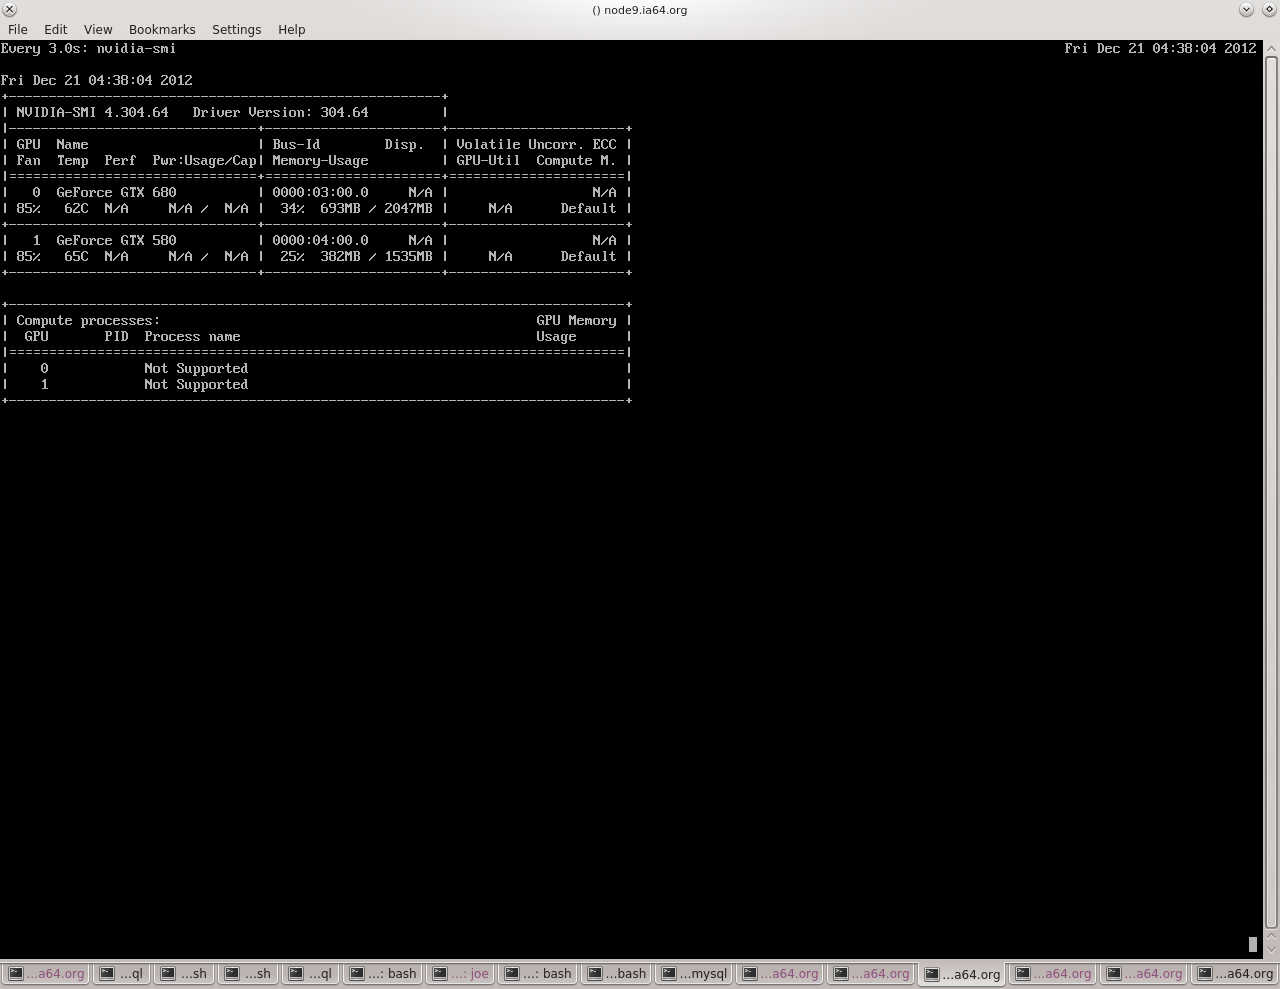
Task: Open the File menu
Action: (x=18, y=30)
